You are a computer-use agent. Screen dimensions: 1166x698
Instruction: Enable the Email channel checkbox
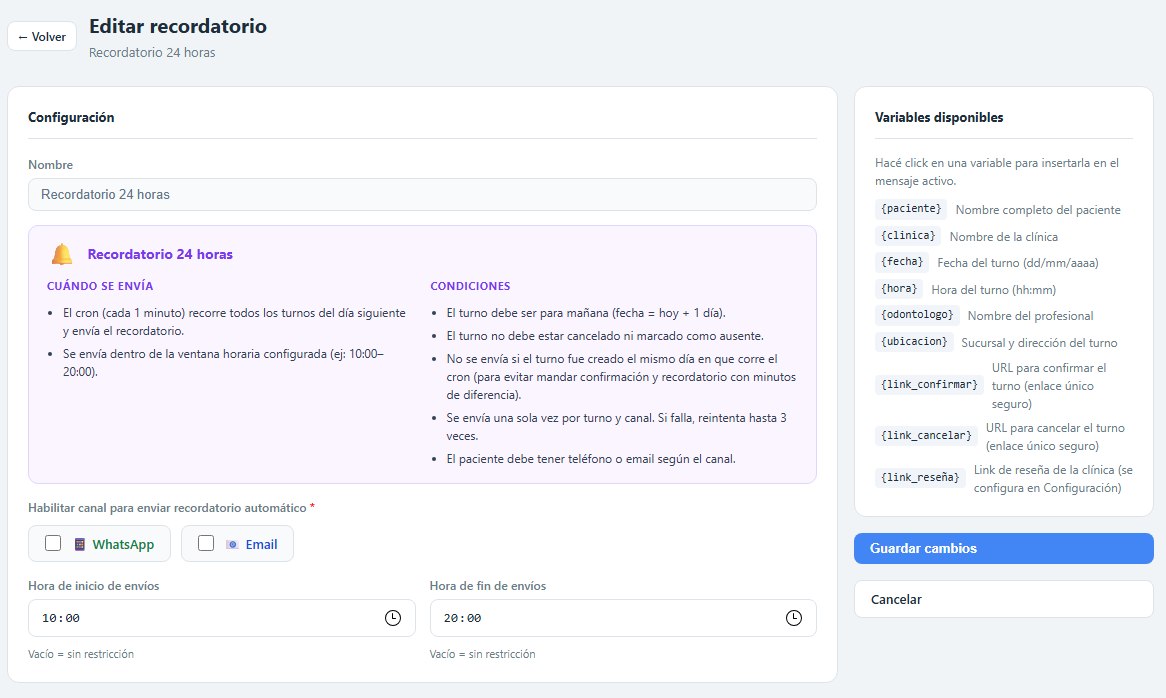[x=206, y=543]
